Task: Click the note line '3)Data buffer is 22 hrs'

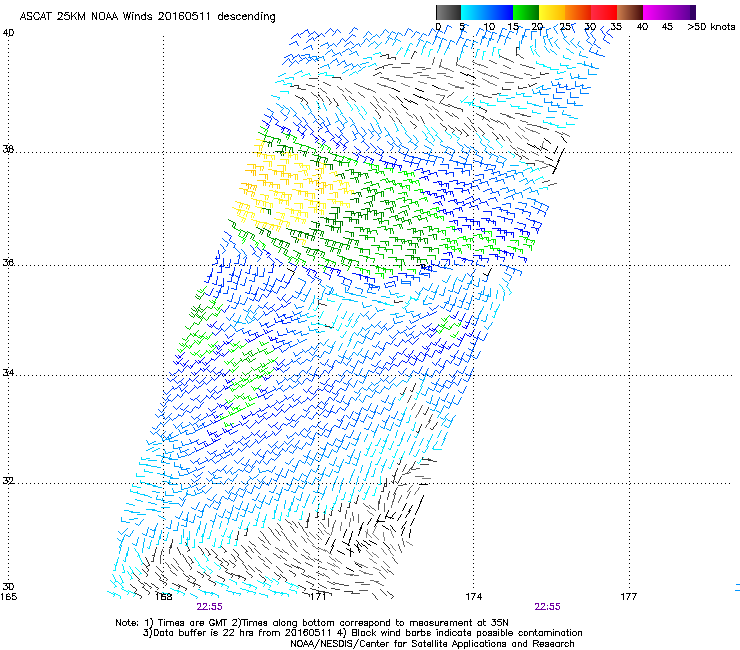Action: point(362,633)
